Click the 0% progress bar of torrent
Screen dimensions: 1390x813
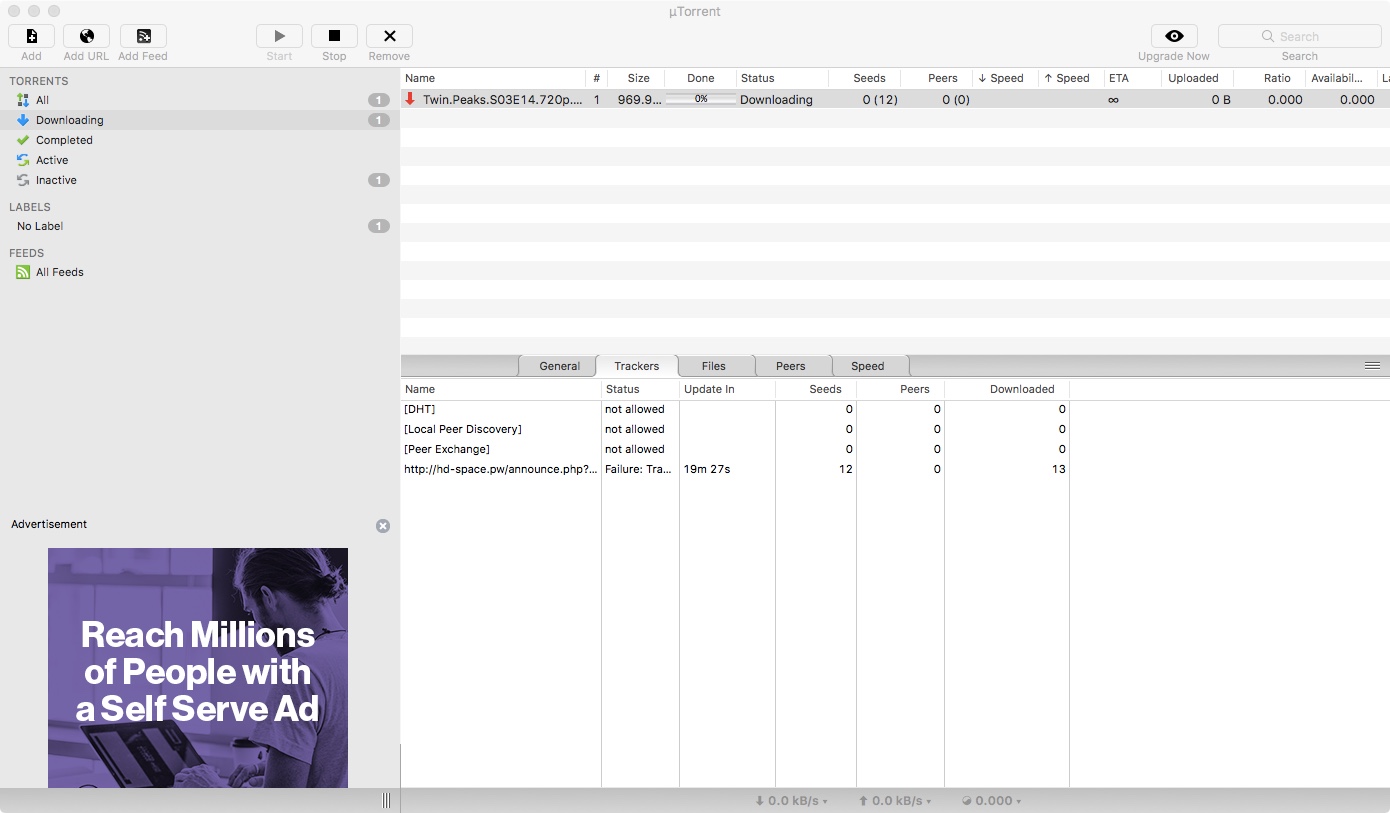tap(701, 99)
